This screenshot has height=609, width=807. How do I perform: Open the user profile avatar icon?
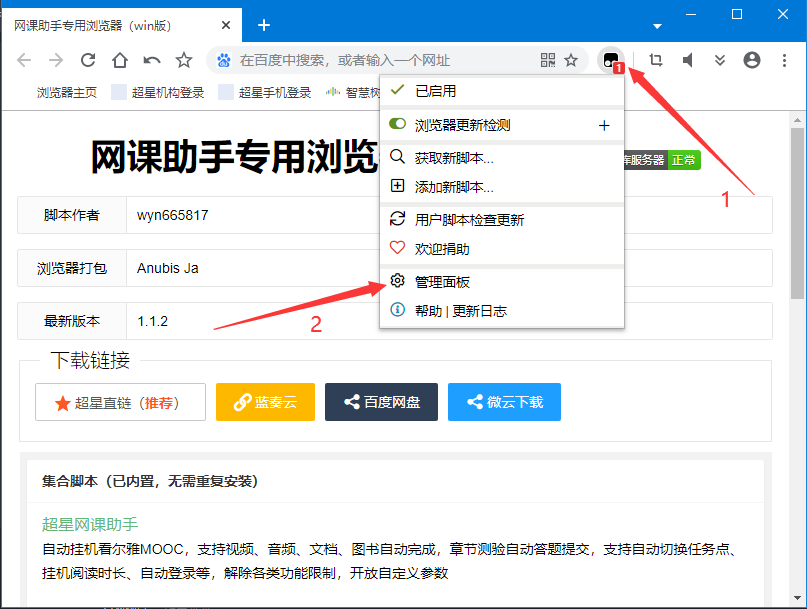pos(752,60)
